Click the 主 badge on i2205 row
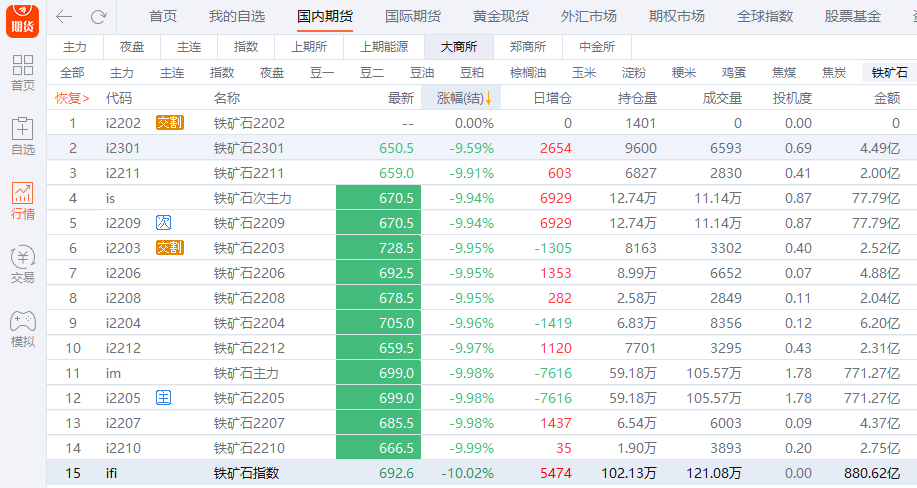This screenshot has height=488, width=917. coord(164,398)
